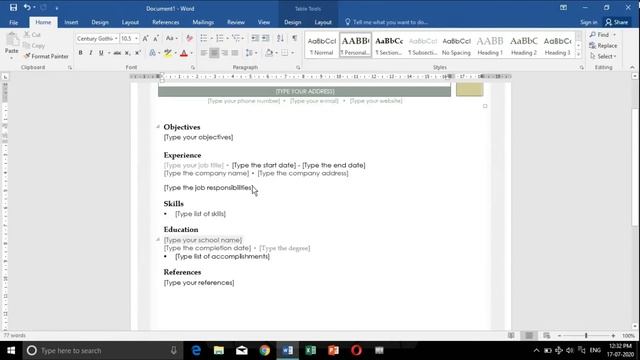
Task: Click the zoom slider handle
Action: click(x=586, y=336)
